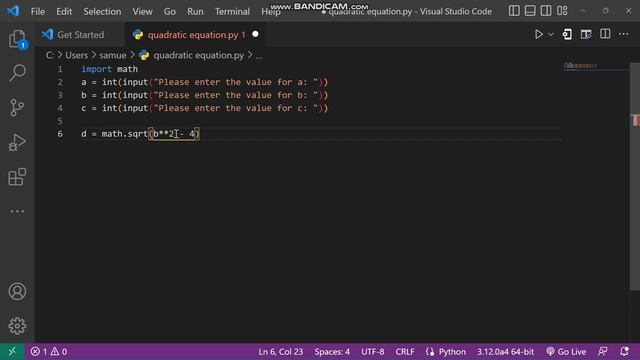Screen dimensions: 640x360
Task: Click the 'value for a' input line
Action: click(204, 82)
